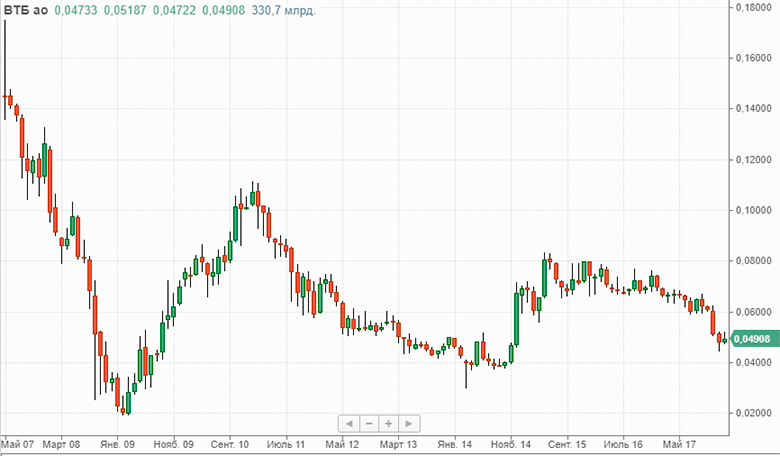The image size is (780, 456).
Task: Click the Март 08 date label
Action: pos(61,444)
